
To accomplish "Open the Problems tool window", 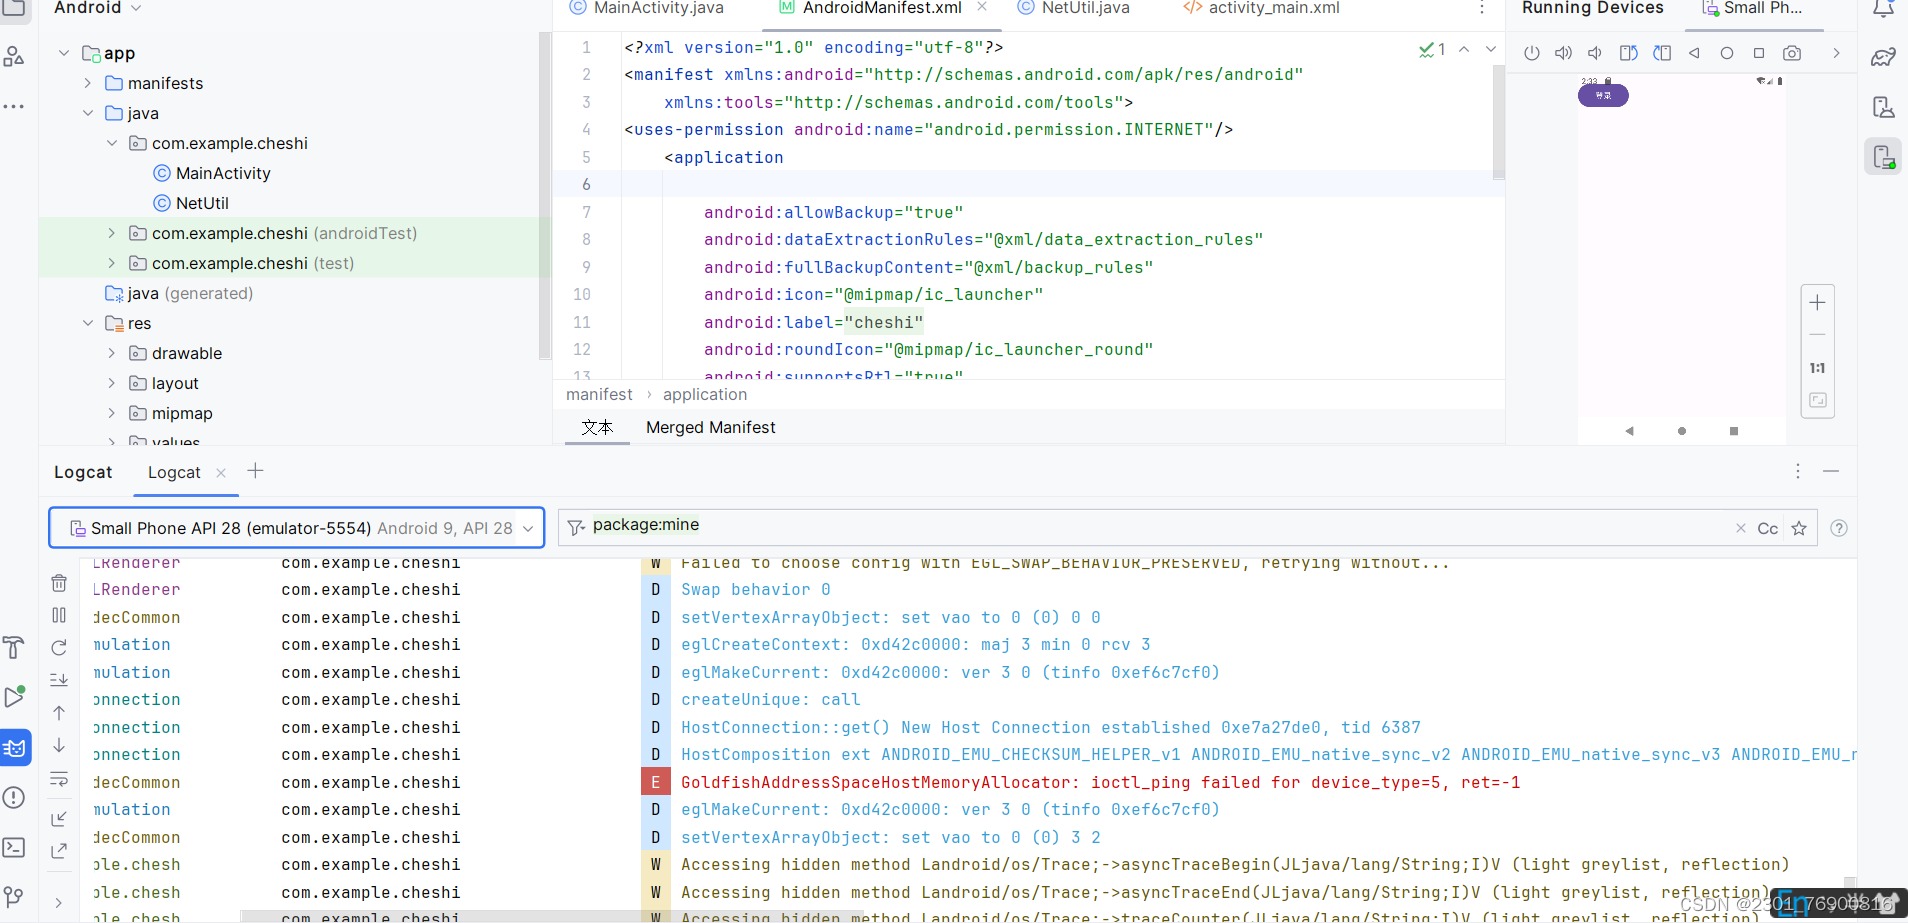I will [x=14, y=798].
